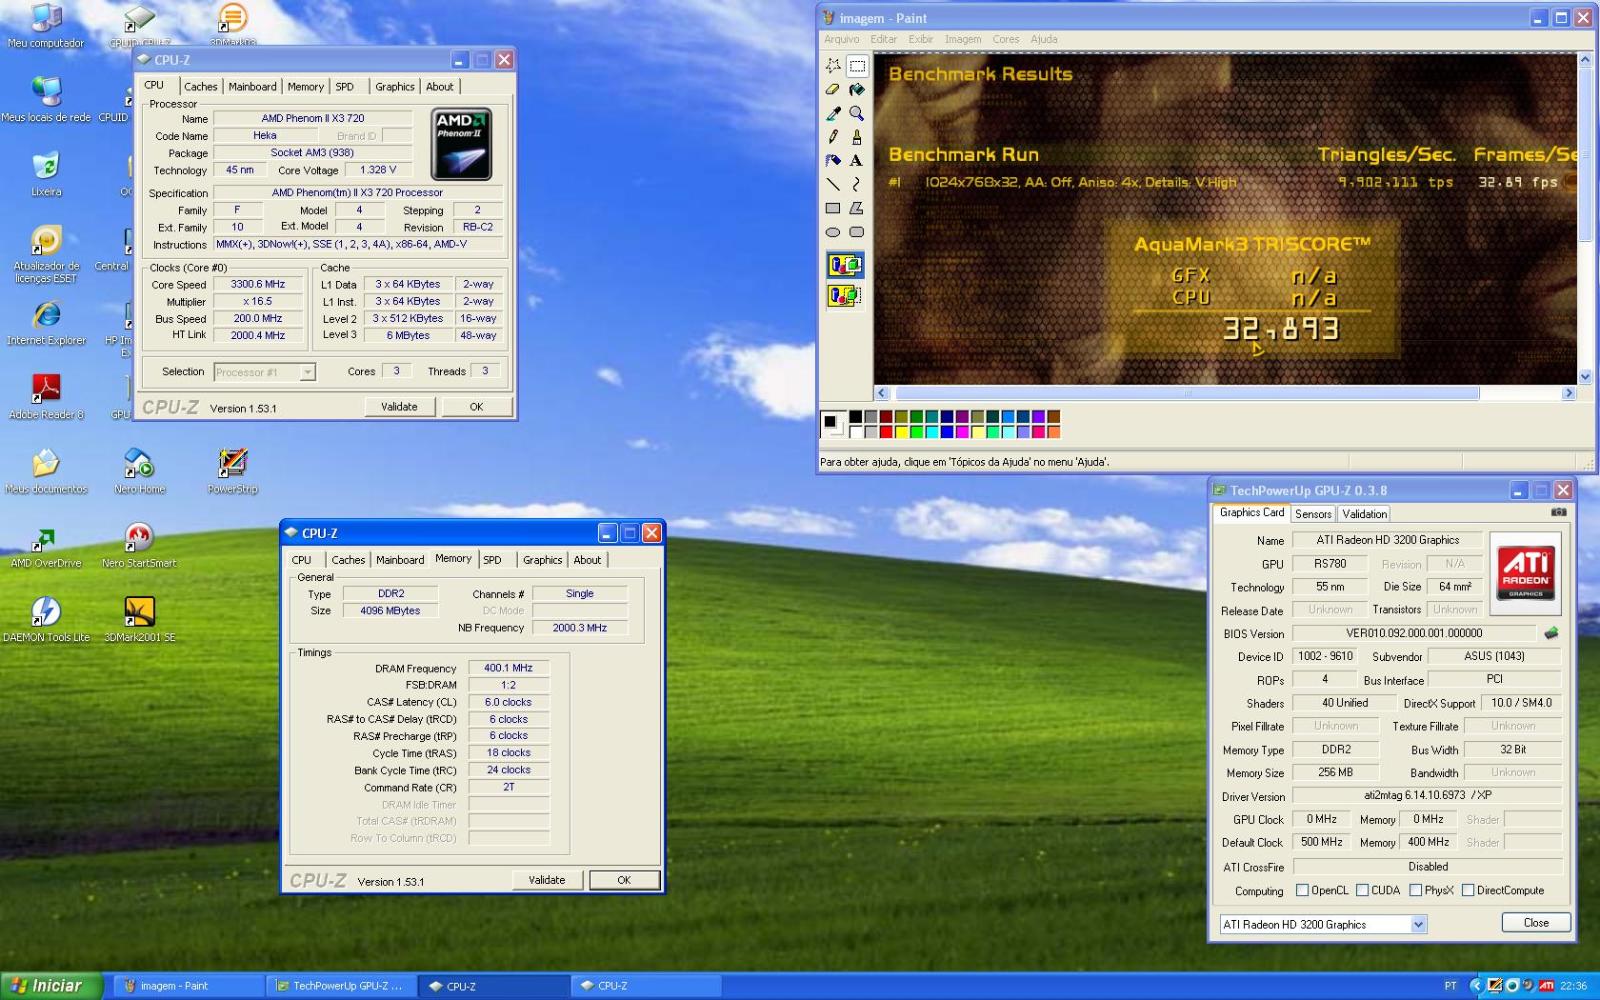Image resolution: width=1600 pixels, height=1000 pixels.
Task: Enable the OpenCL checkbox in GPU-Z
Action: [1302, 890]
